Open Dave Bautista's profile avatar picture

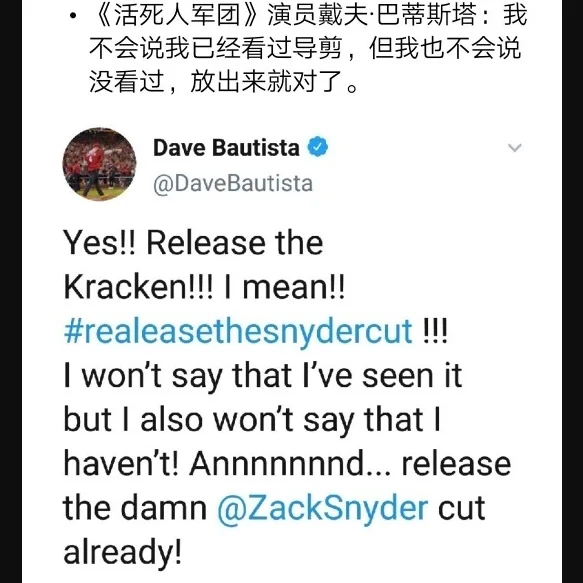point(99,164)
